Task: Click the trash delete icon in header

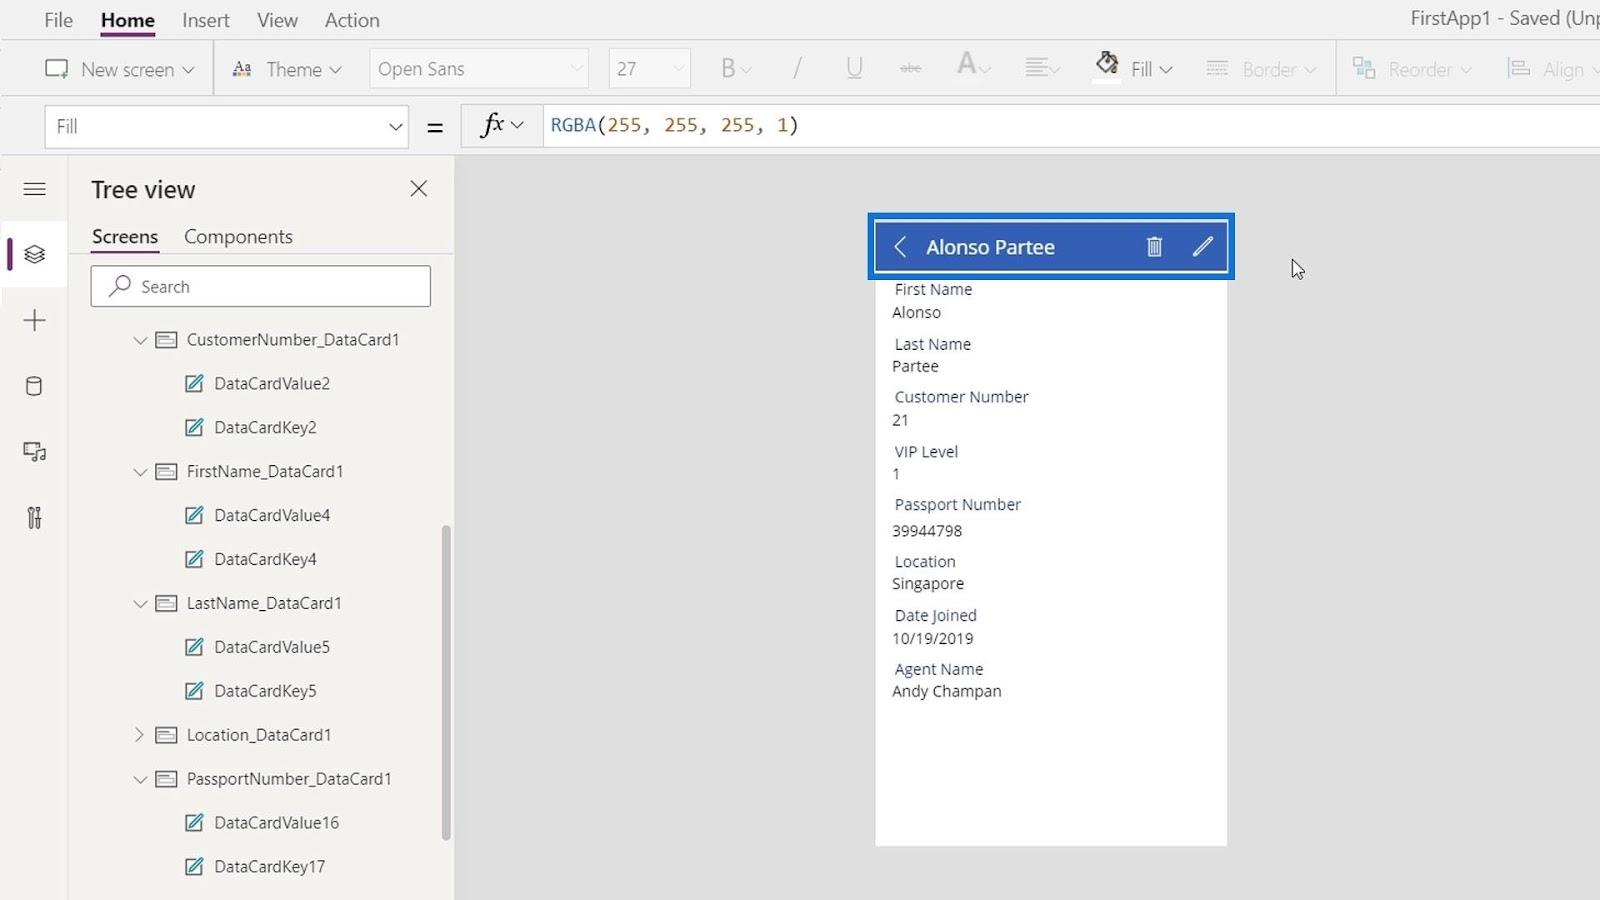Action: [1154, 247]
